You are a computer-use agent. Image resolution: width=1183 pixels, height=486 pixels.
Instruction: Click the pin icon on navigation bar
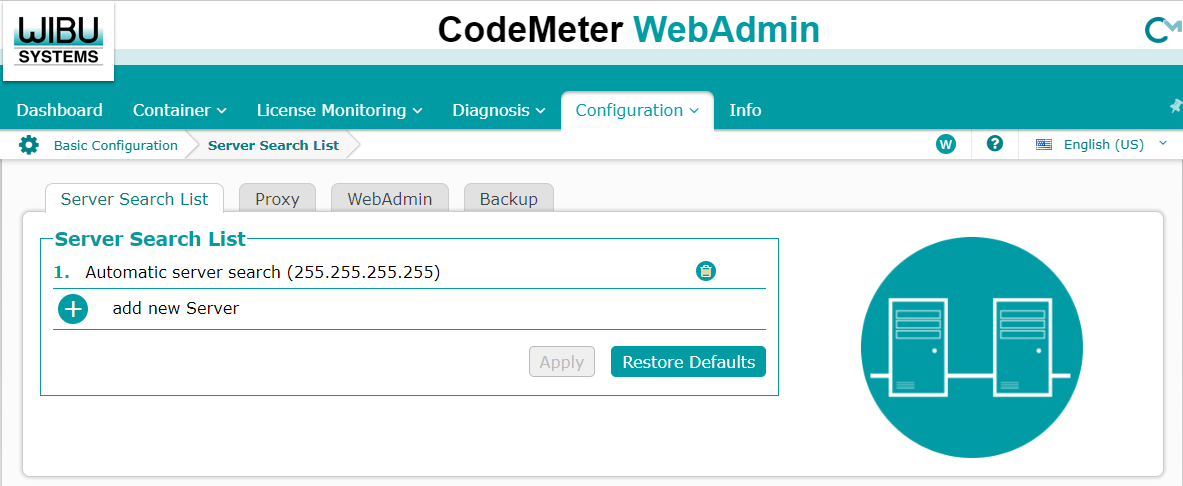pyautogui.click(x=1174, y=107)
